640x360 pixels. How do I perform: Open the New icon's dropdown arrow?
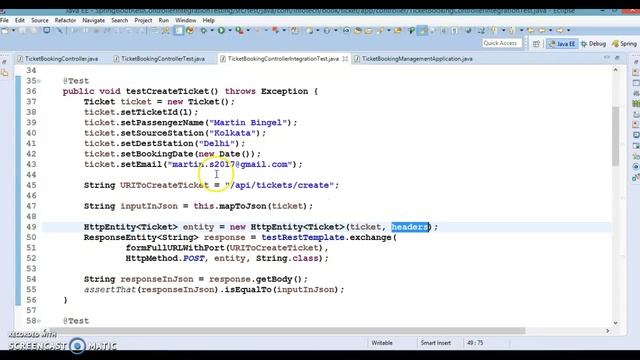[x=13, y=31]
